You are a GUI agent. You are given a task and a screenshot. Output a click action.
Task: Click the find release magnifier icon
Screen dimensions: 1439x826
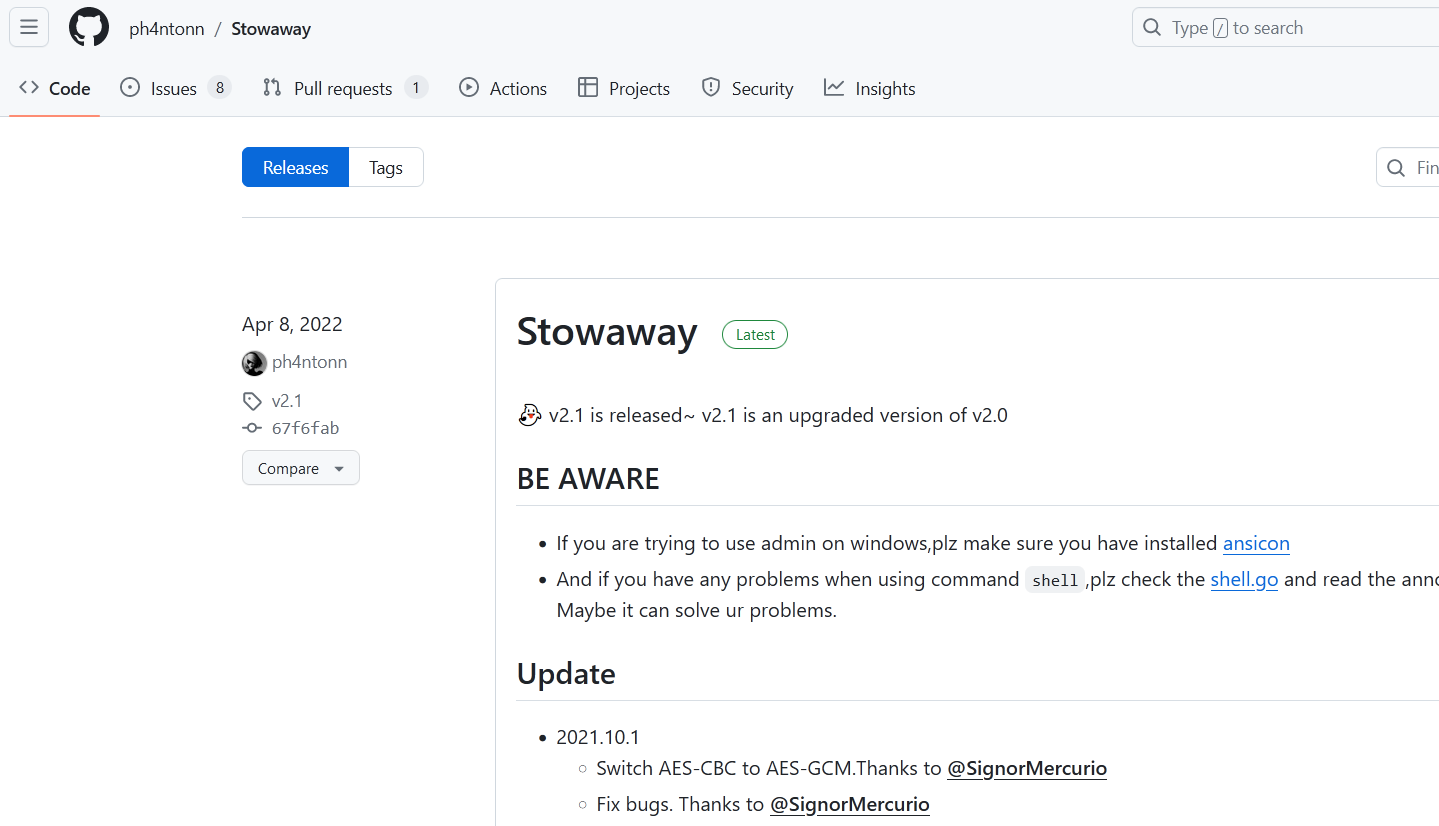(x=1397, y=168)
